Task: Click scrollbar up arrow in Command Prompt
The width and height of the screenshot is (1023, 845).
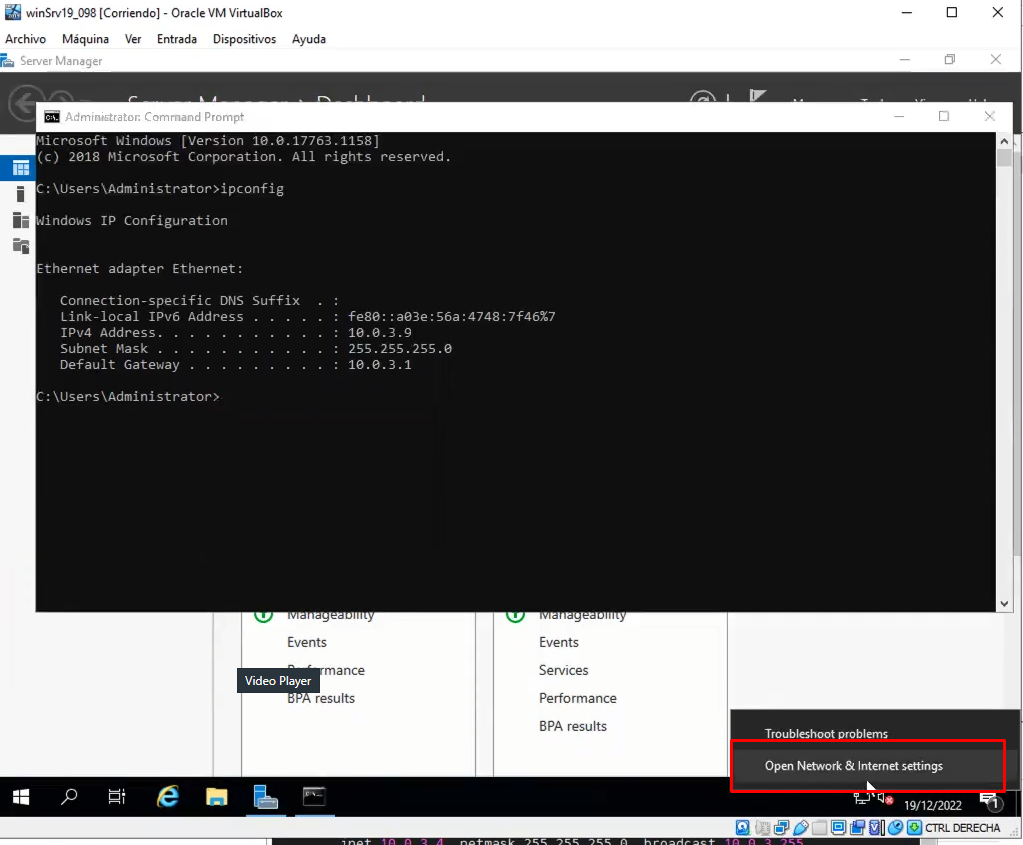Action: tap(1004, 141)
